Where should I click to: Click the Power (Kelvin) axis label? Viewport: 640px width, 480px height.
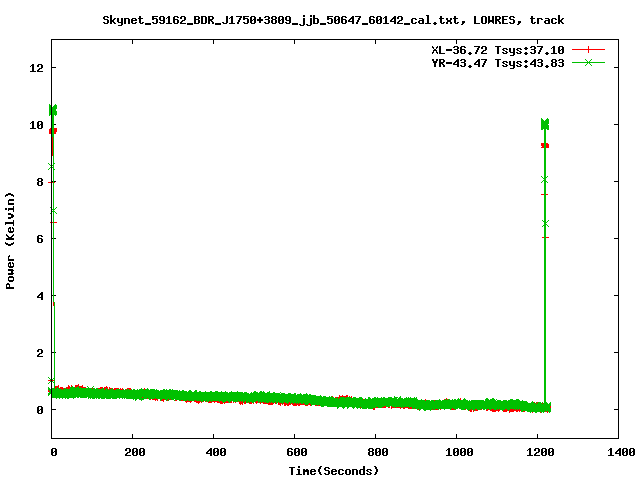click(10, 241)
